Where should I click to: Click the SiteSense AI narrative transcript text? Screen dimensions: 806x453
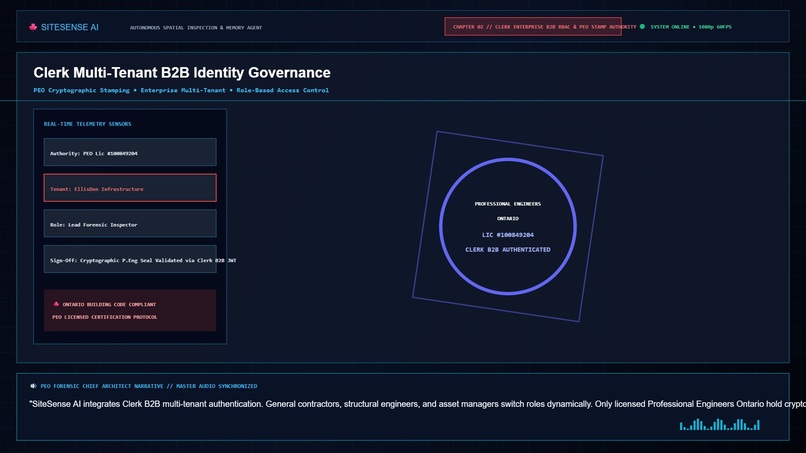click(x=417, y=404)
